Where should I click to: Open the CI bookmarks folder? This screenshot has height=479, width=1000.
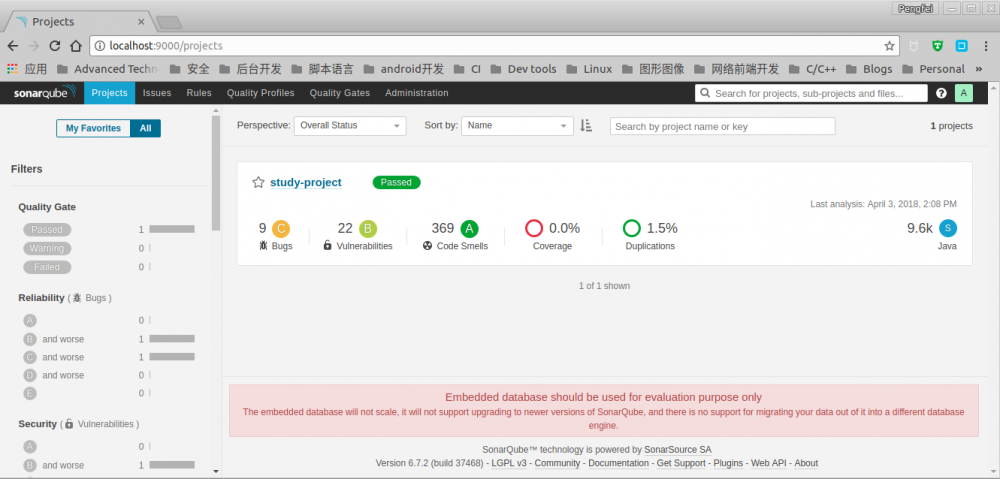tap(467, 69)
